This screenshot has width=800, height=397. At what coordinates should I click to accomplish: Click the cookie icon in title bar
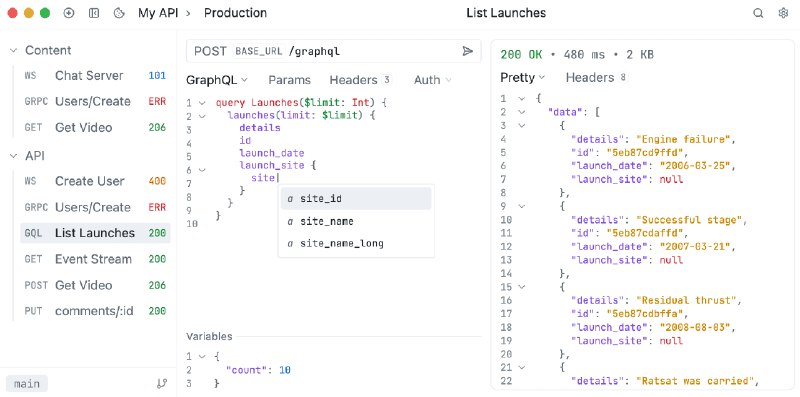119,13
